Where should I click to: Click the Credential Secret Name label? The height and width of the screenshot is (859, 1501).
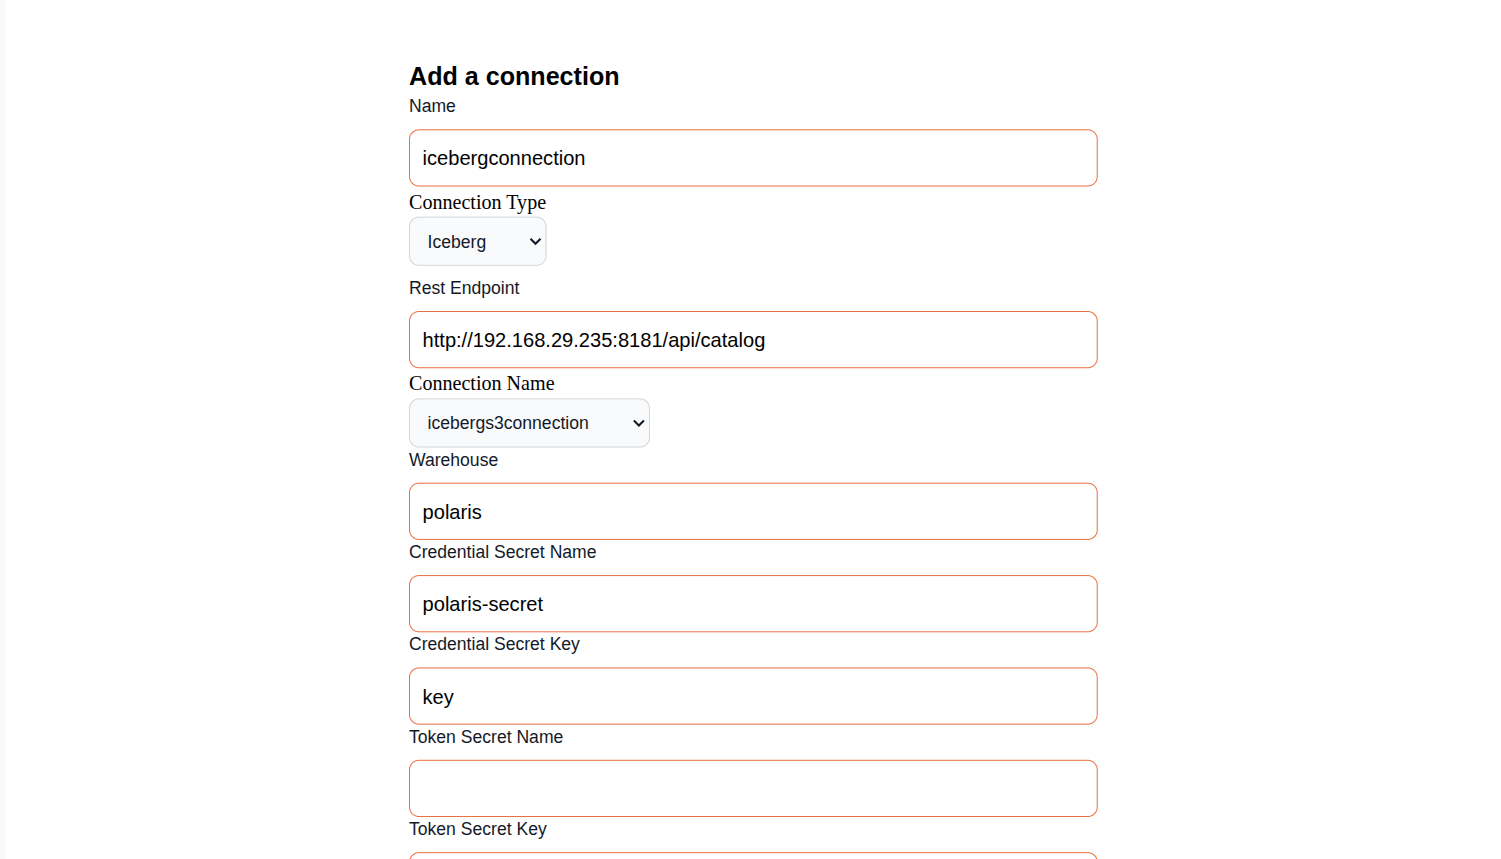[502, 552]
